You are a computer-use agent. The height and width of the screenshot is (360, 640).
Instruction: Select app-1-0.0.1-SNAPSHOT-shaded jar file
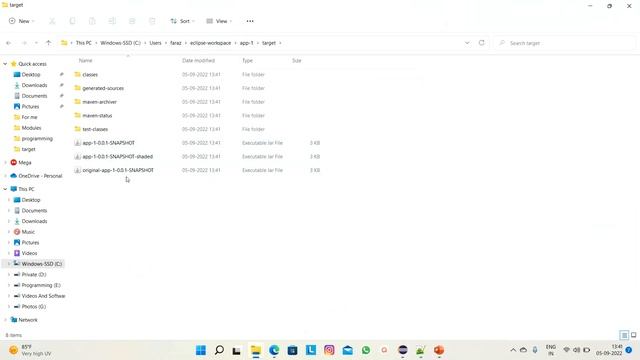118,156
